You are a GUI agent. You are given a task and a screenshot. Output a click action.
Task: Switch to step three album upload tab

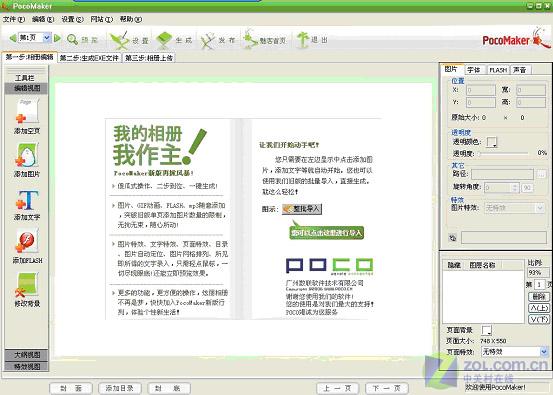coord(149,58)
